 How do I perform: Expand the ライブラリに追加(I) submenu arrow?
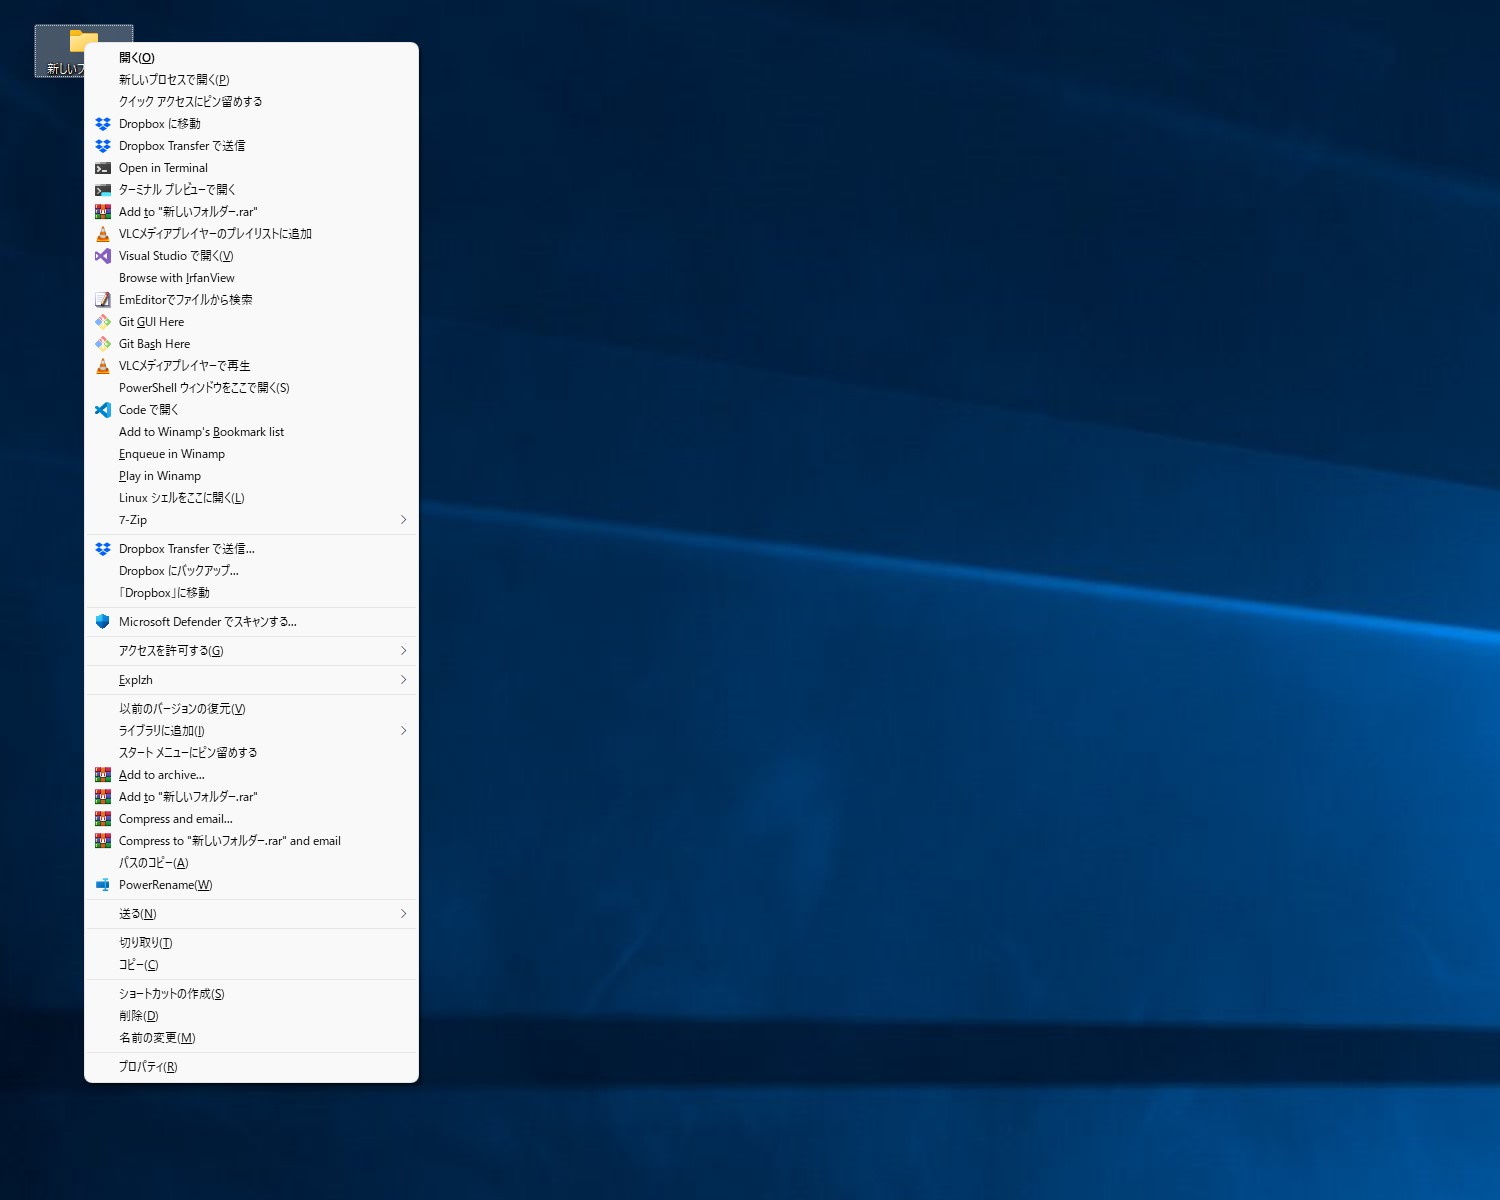tap(403, 731)
